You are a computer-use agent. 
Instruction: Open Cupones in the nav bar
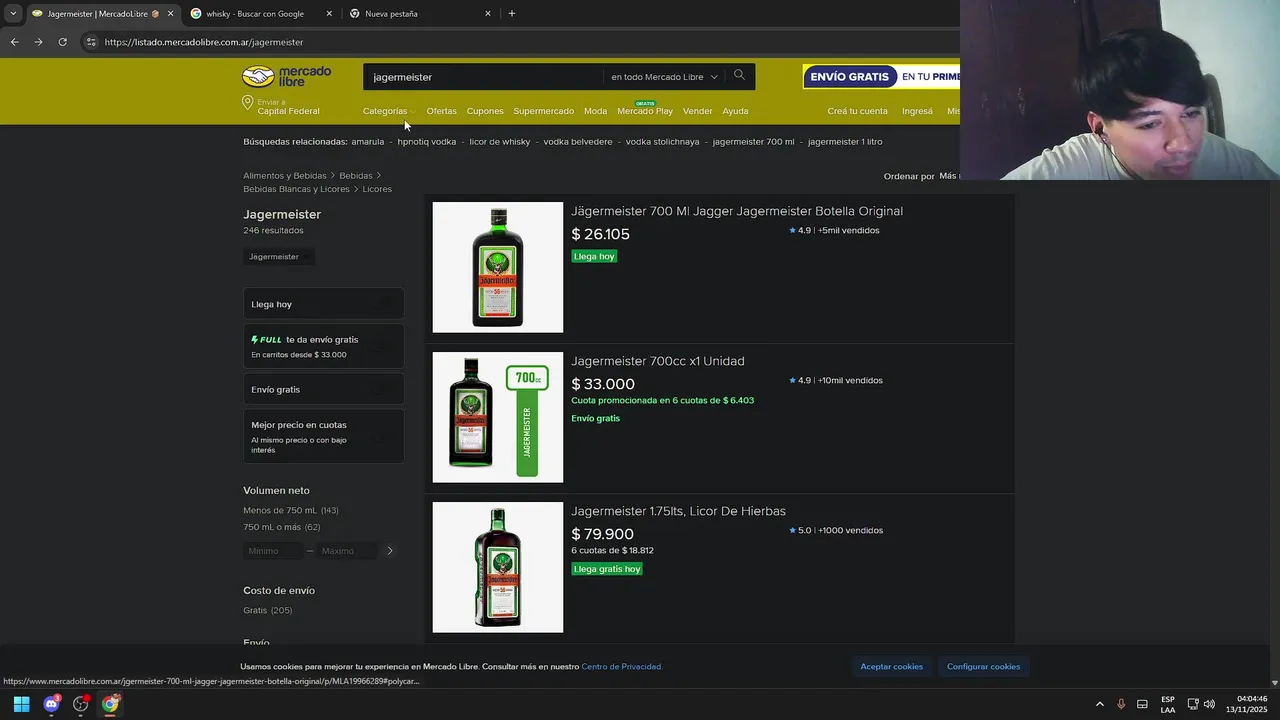pos(485,111)
